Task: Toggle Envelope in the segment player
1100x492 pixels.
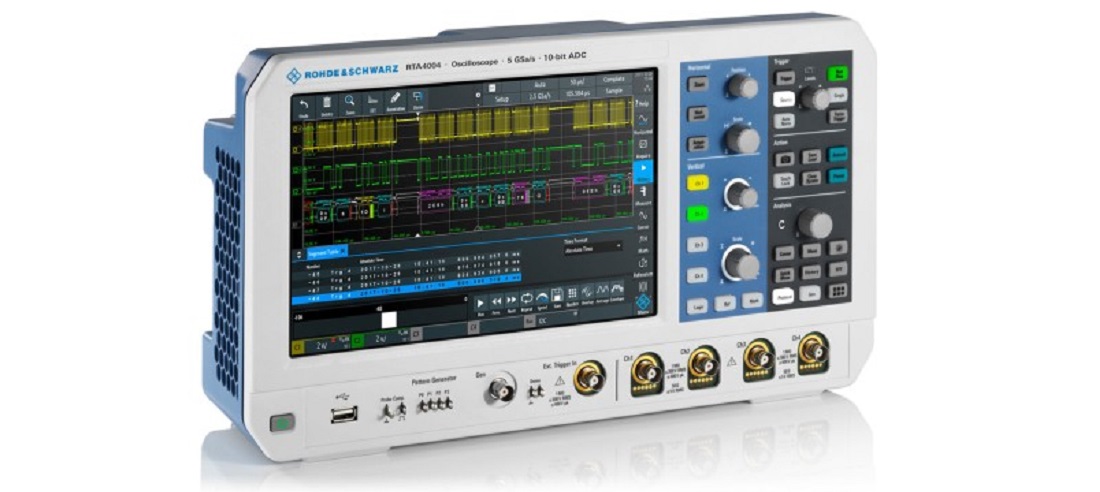Action: 617,290
